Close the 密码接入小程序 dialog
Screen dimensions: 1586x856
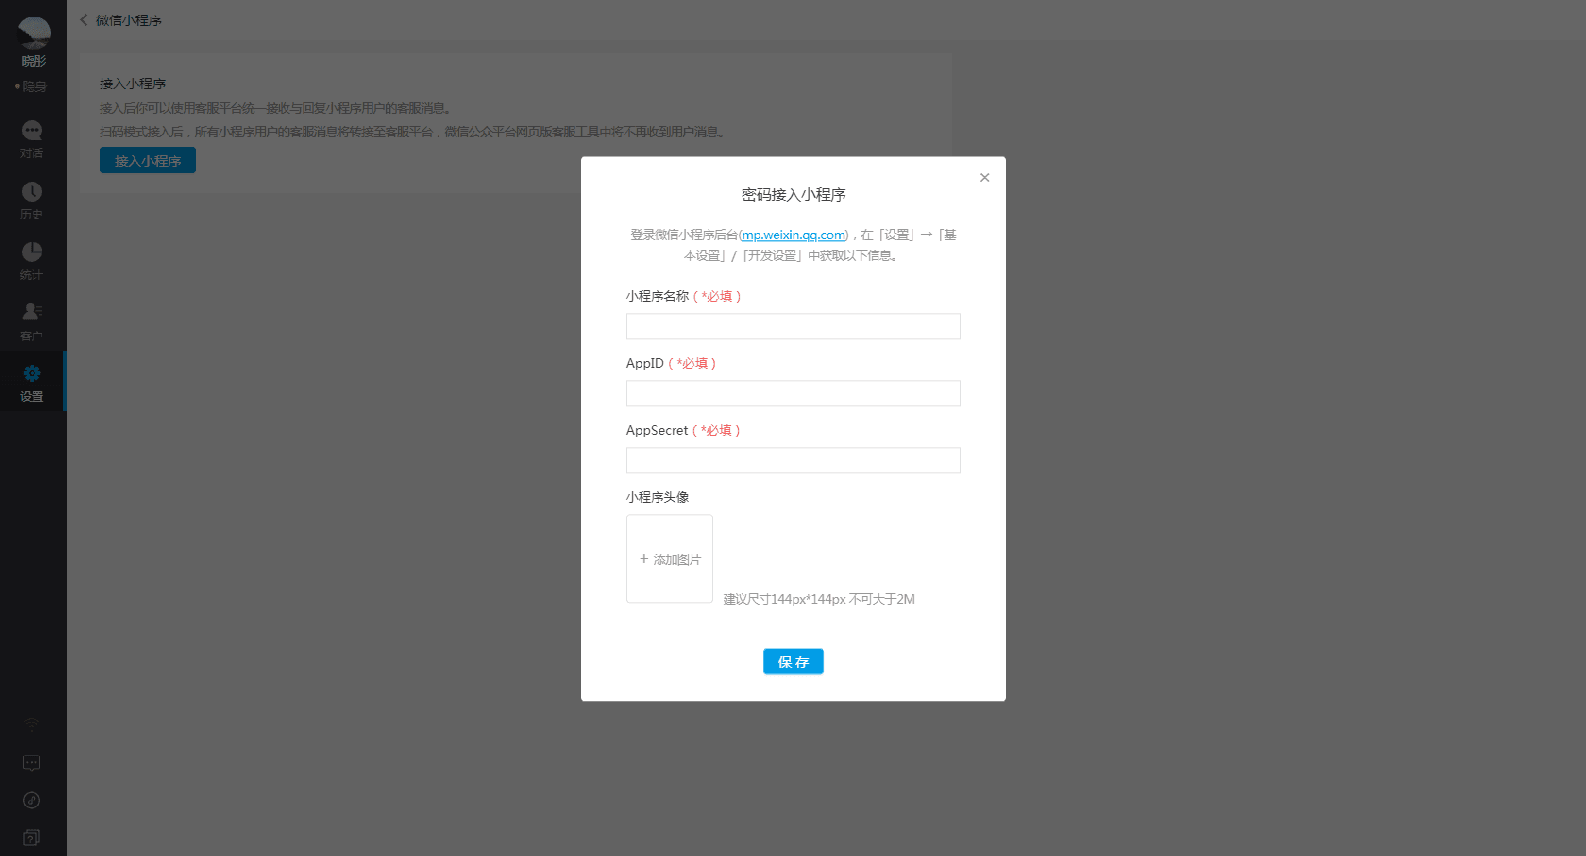click(985, 177)
